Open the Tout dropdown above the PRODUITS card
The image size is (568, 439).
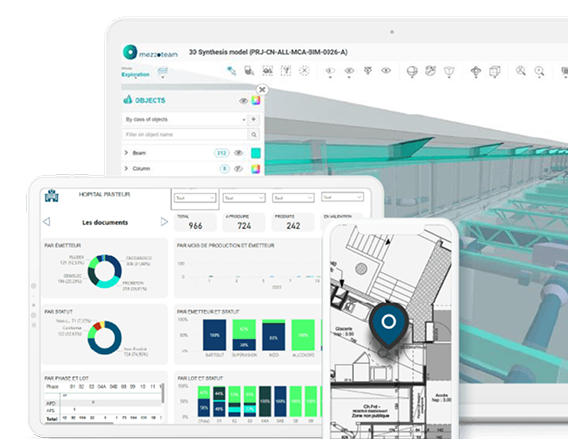coord(293,198)
